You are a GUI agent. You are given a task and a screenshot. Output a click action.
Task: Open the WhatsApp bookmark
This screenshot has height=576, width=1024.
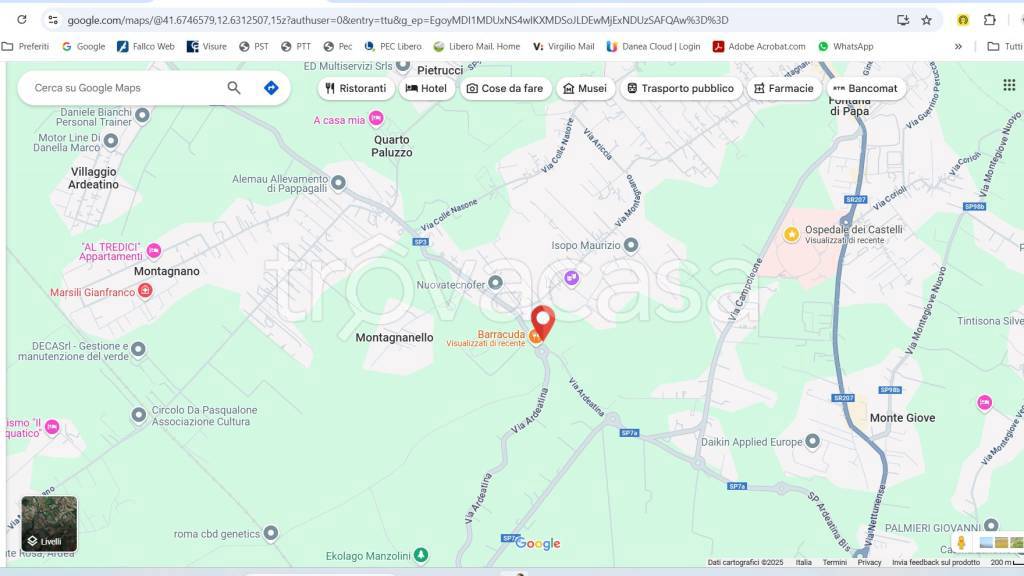(x=845, y=46)
